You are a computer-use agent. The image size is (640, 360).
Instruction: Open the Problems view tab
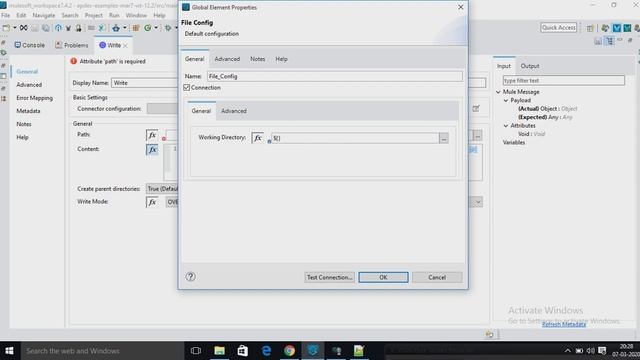(x=72, y=45)
